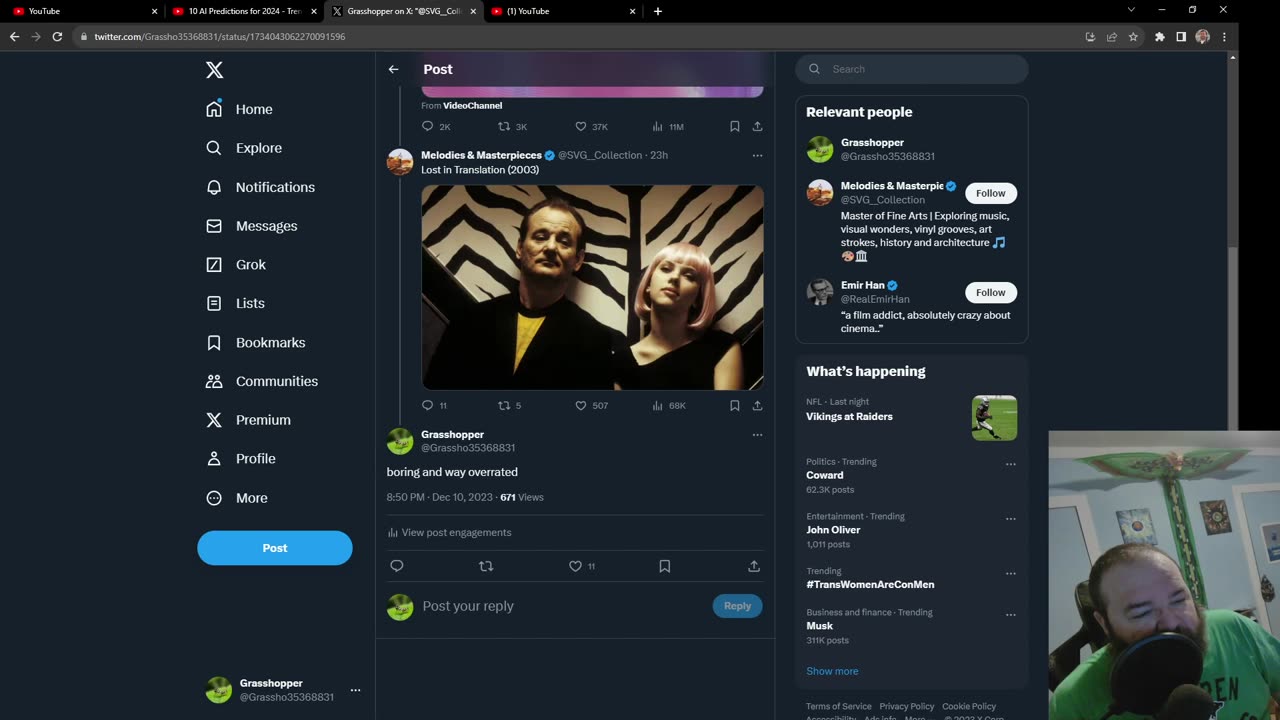The image size is (1280, 720).
Task: Repost the tweet with 5 reposts
Action: pyautogui.click(x=505, y=405)
